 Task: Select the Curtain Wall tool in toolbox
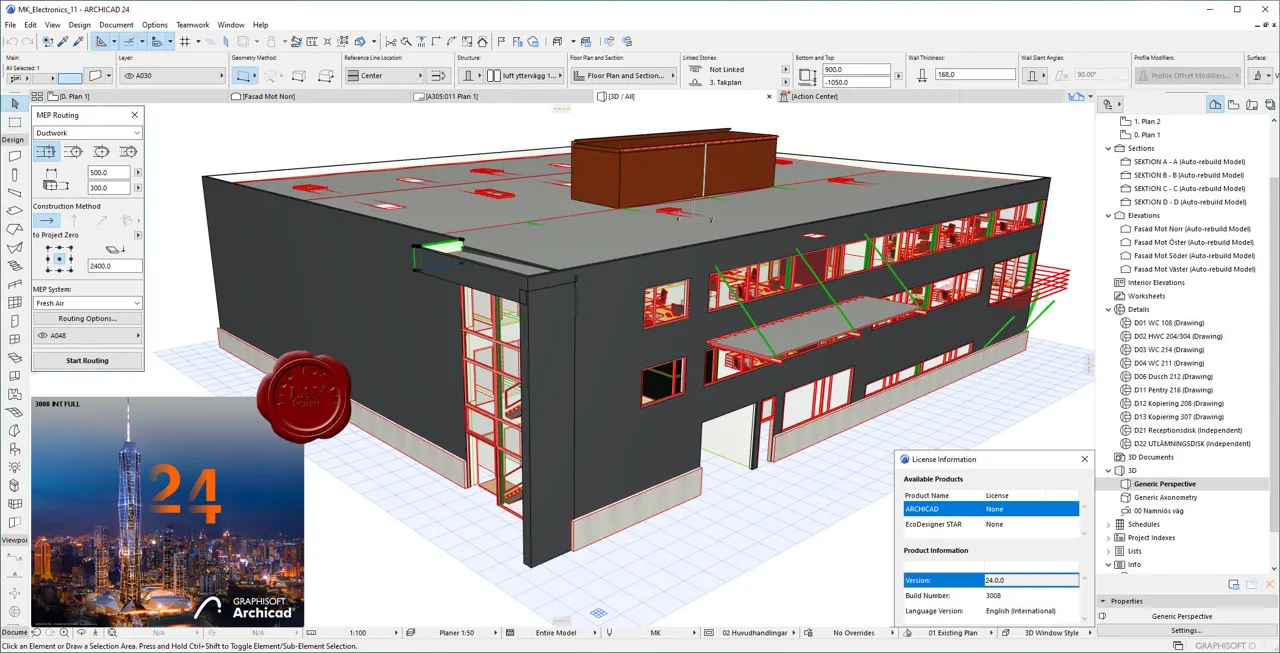[14, 303]
